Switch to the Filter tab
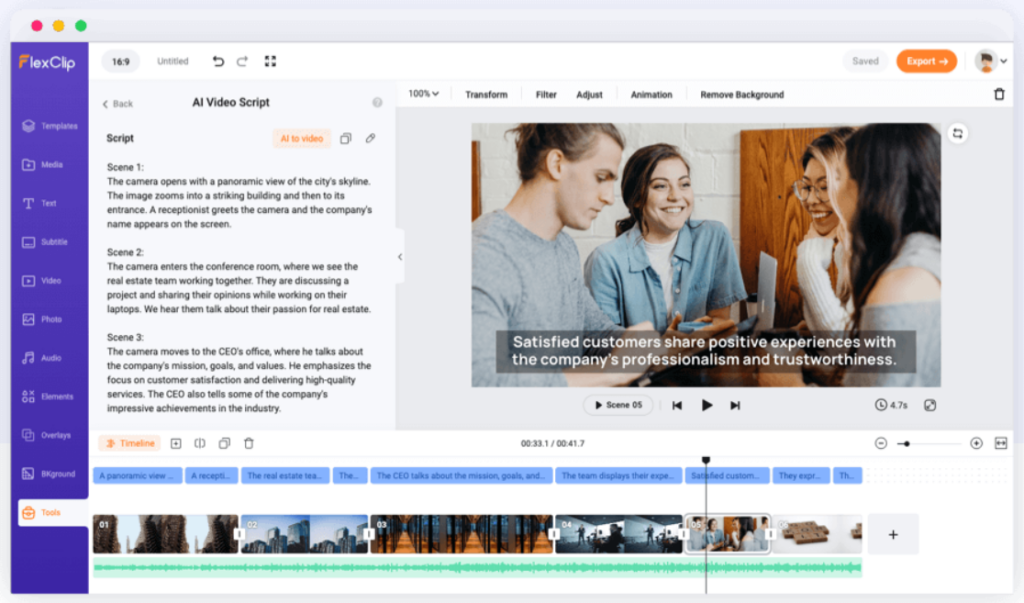This screenshot has height=603, width=1024. pos(545,93)
